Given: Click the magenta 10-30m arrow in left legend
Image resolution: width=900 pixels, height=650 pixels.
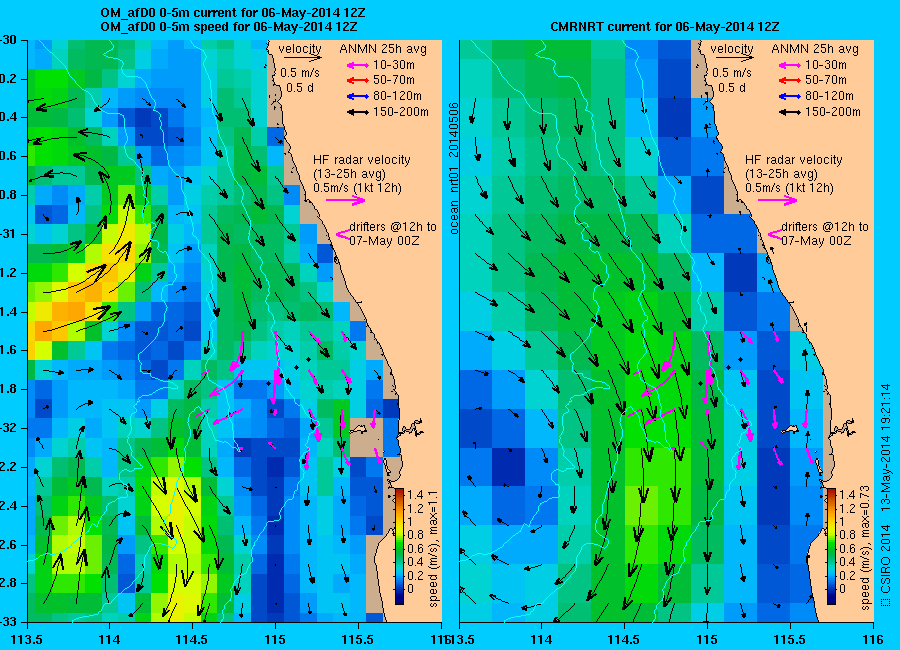Looking at the screenshot, I should click(x=358, y=65).
